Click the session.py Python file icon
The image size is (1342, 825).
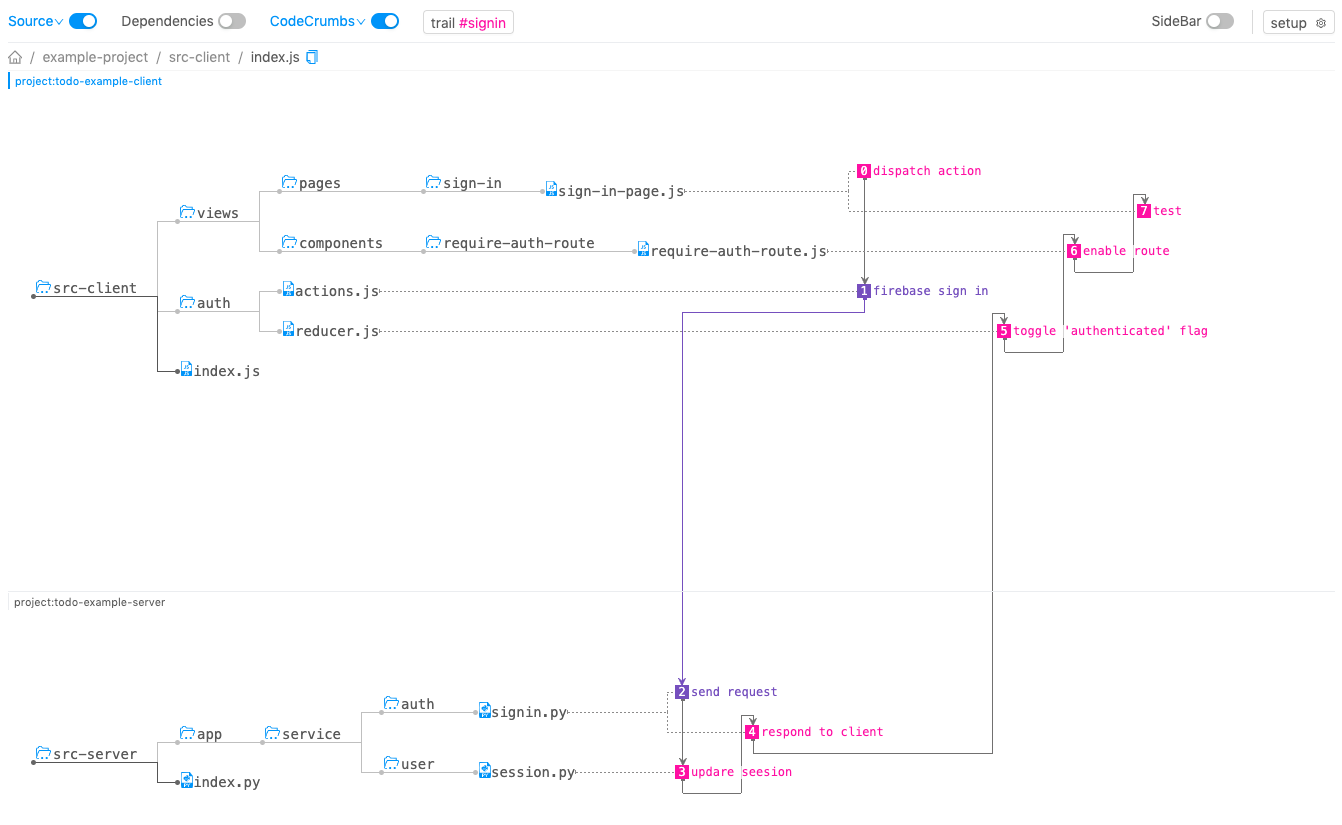485,770
